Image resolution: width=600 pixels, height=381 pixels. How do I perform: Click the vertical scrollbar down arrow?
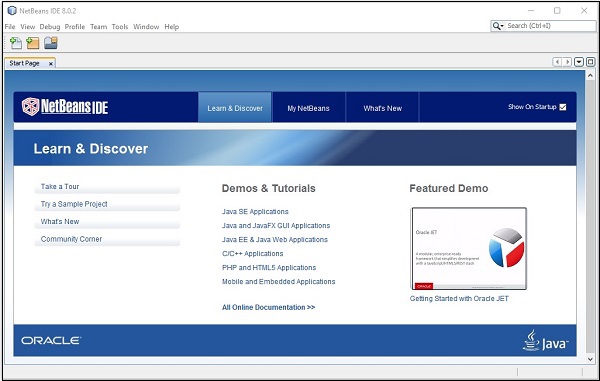pyautogui.click(x=590, y=359)
